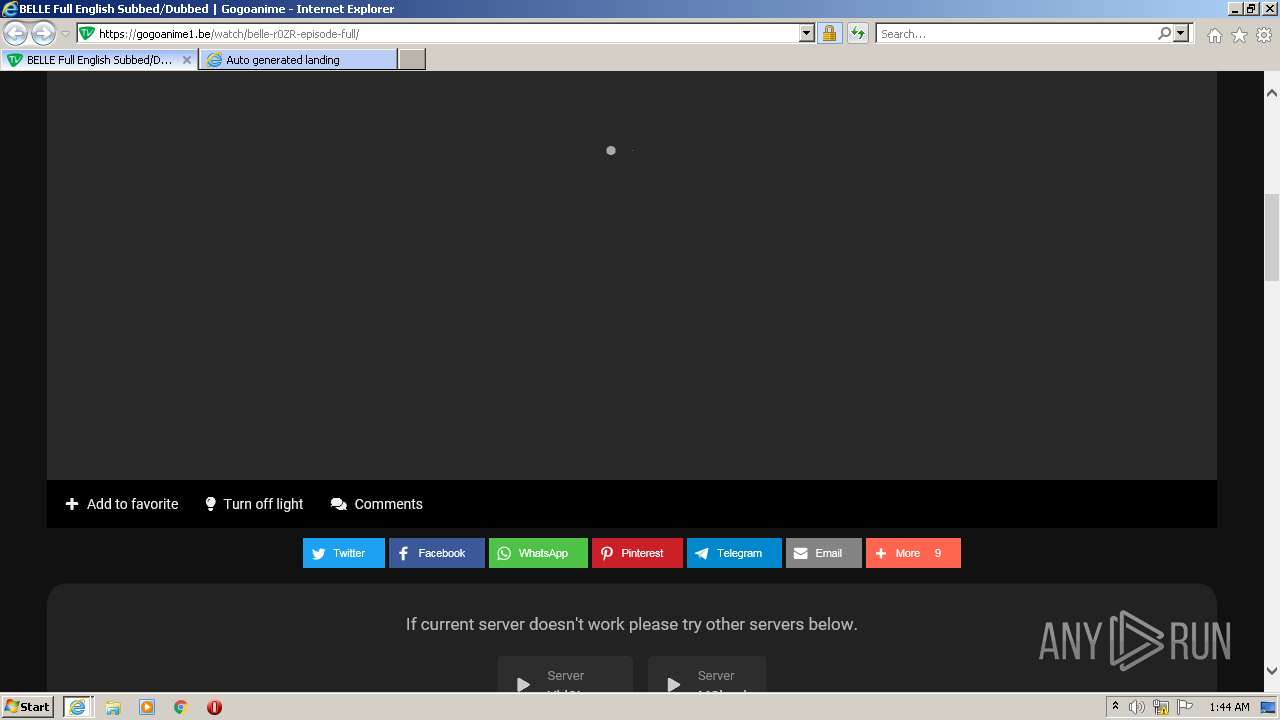Open the recent pages dropdown arrow
Screen dimensions: 1280x720
tap(65, 34)
